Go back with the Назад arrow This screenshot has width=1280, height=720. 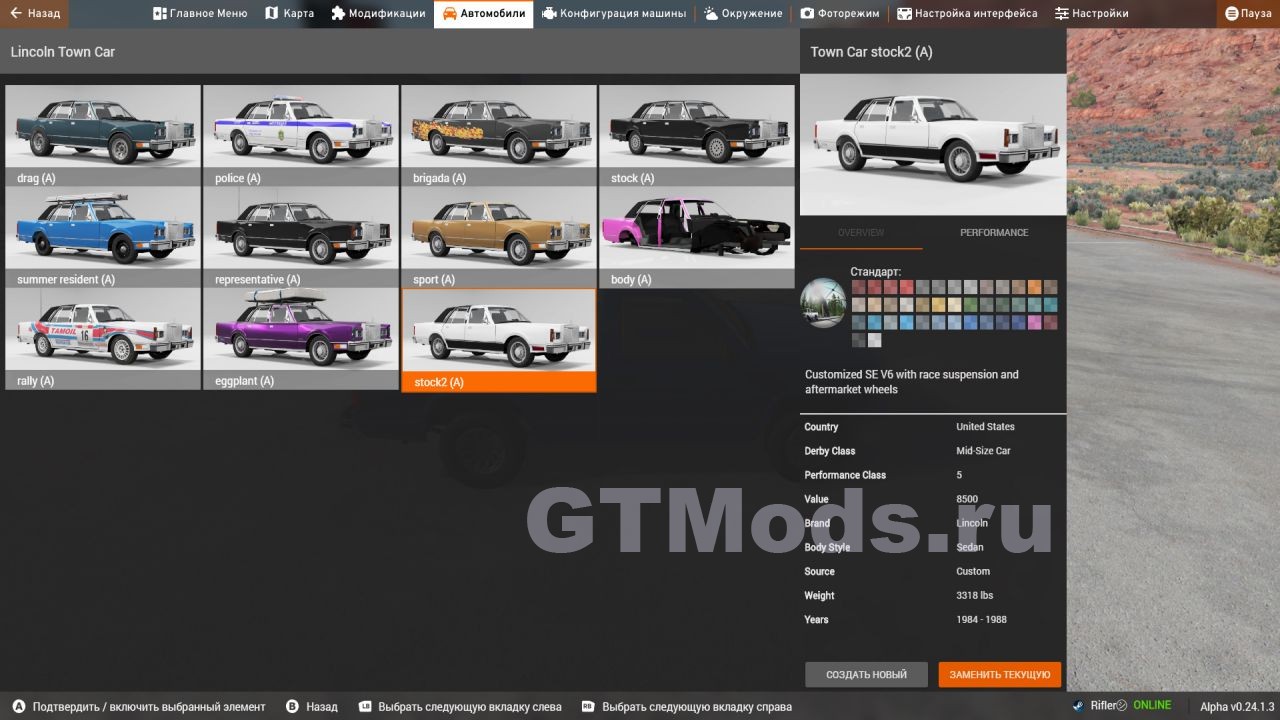[x=35, y=13]
